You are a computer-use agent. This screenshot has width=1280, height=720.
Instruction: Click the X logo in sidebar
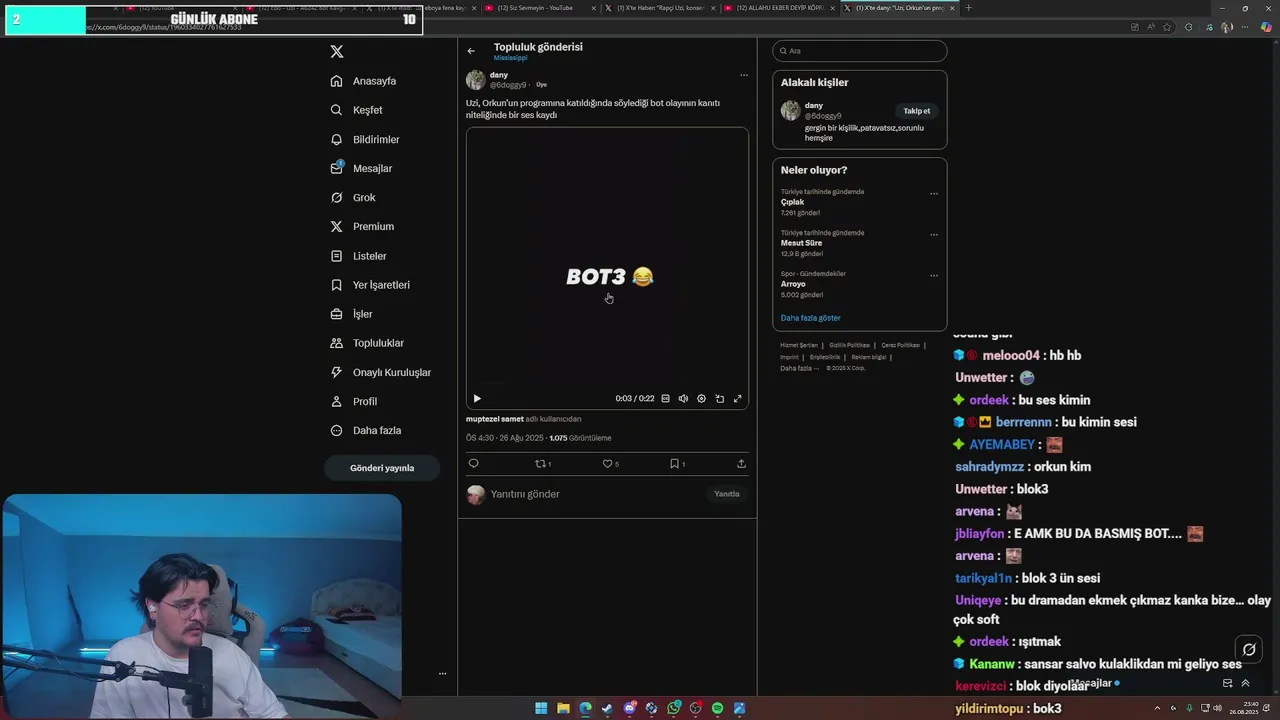[337, 51]
